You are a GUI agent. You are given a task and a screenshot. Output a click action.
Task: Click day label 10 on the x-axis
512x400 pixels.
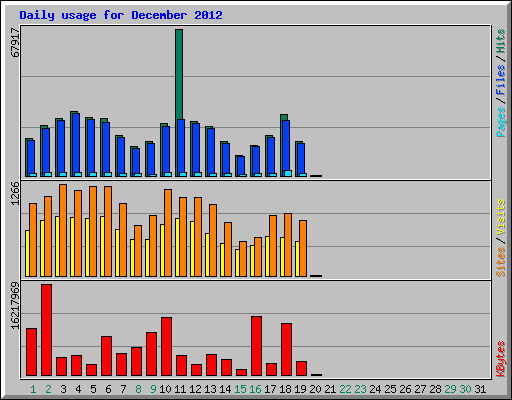(165, 389)
